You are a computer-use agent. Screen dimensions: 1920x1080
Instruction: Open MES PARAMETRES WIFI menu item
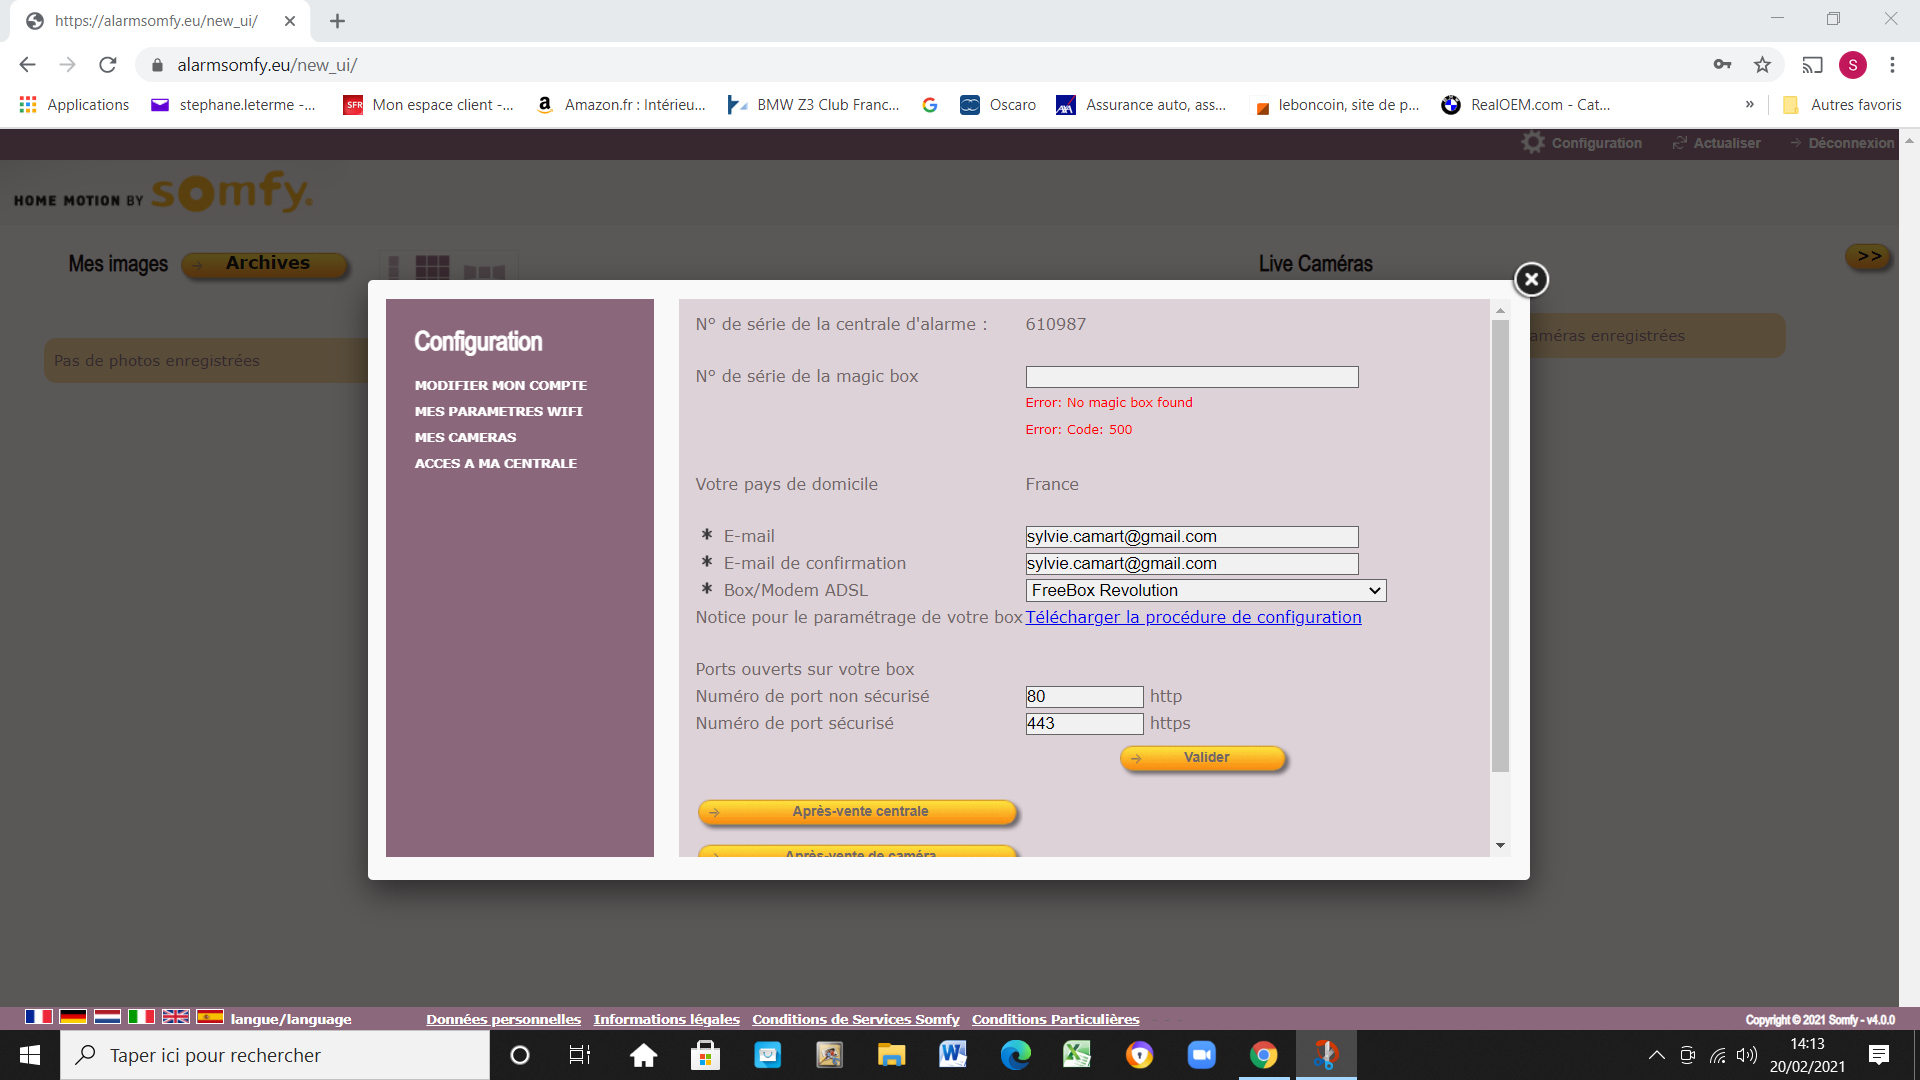click(x=498, y=411)
